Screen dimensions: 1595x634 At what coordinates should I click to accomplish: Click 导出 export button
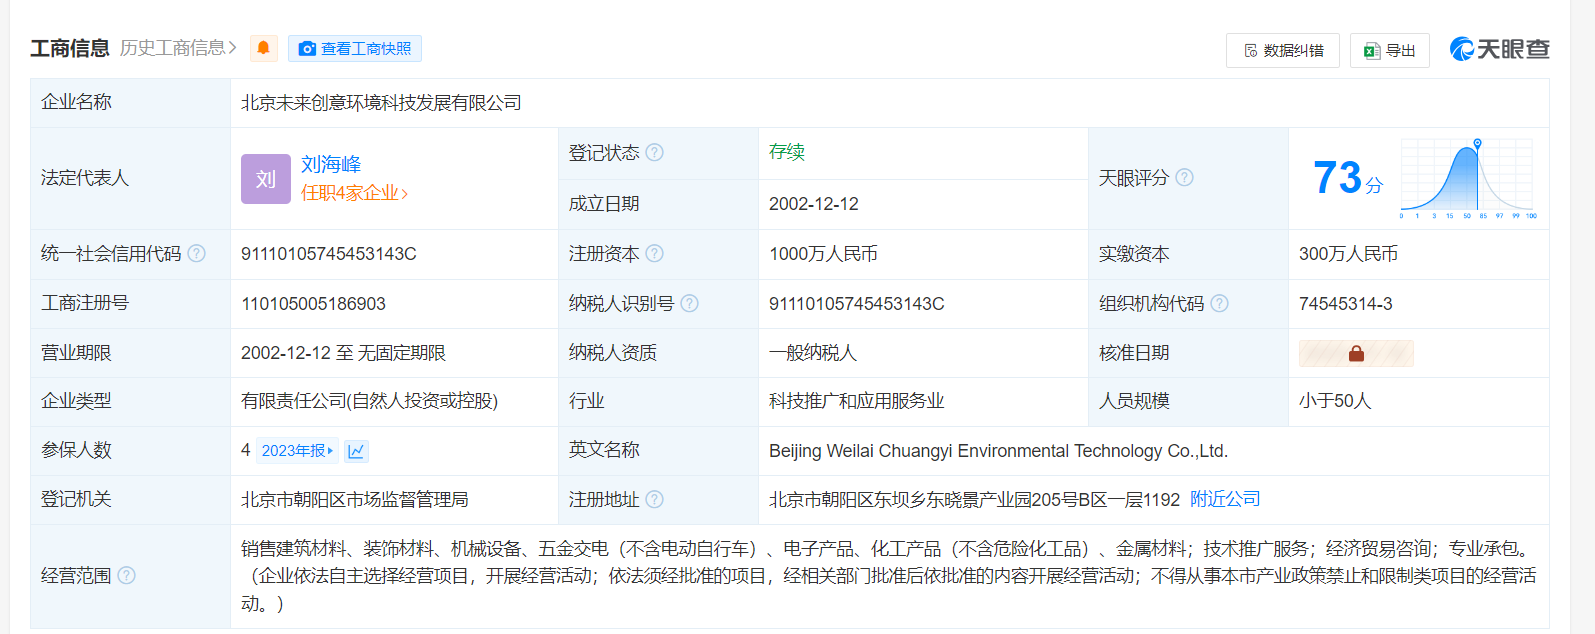[x=1390, y=50]
